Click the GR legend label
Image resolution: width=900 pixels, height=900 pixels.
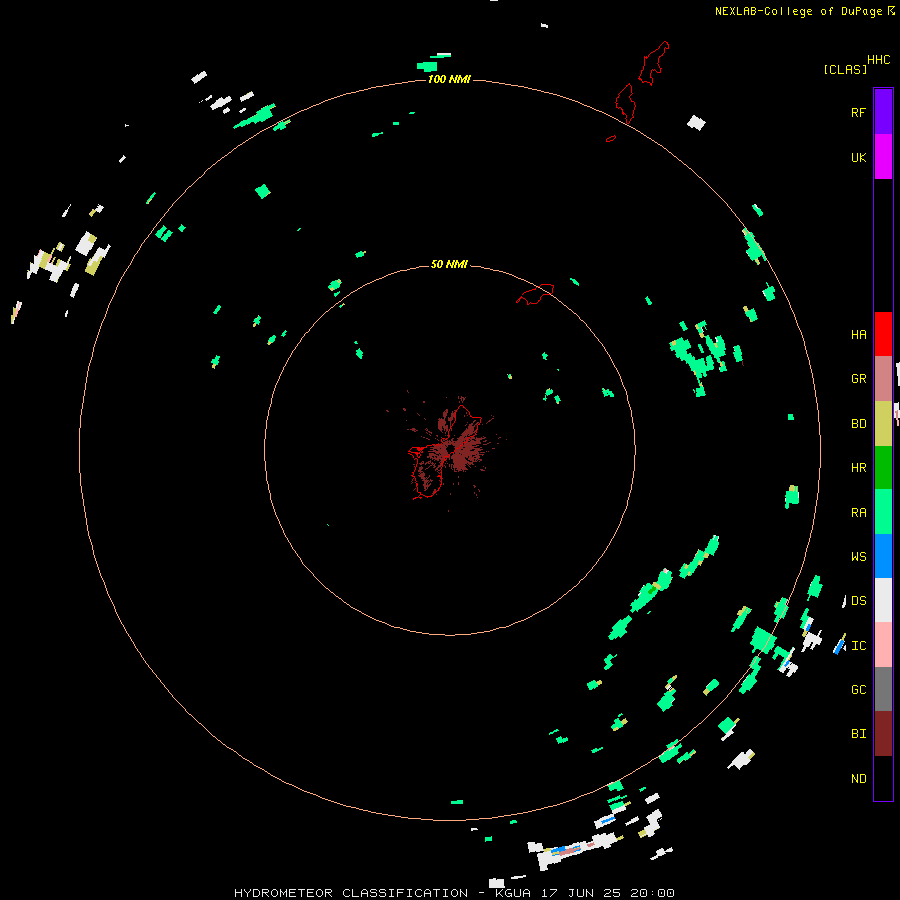[859, 379]
